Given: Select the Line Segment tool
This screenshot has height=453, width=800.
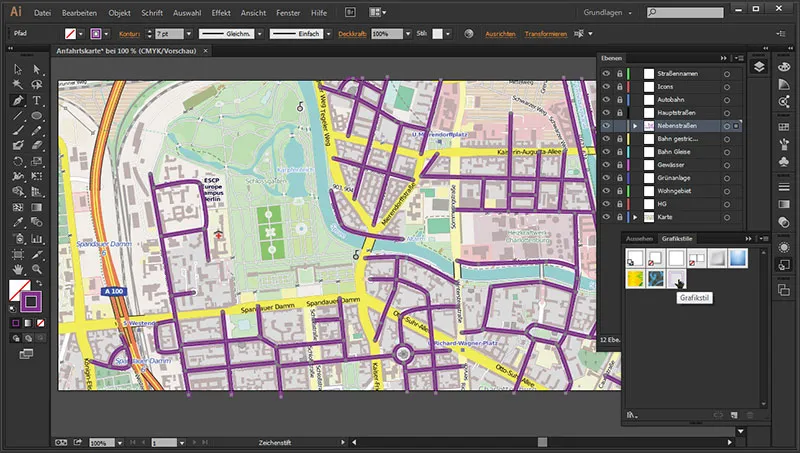Looking at the screenshot, I should point(18,116).
